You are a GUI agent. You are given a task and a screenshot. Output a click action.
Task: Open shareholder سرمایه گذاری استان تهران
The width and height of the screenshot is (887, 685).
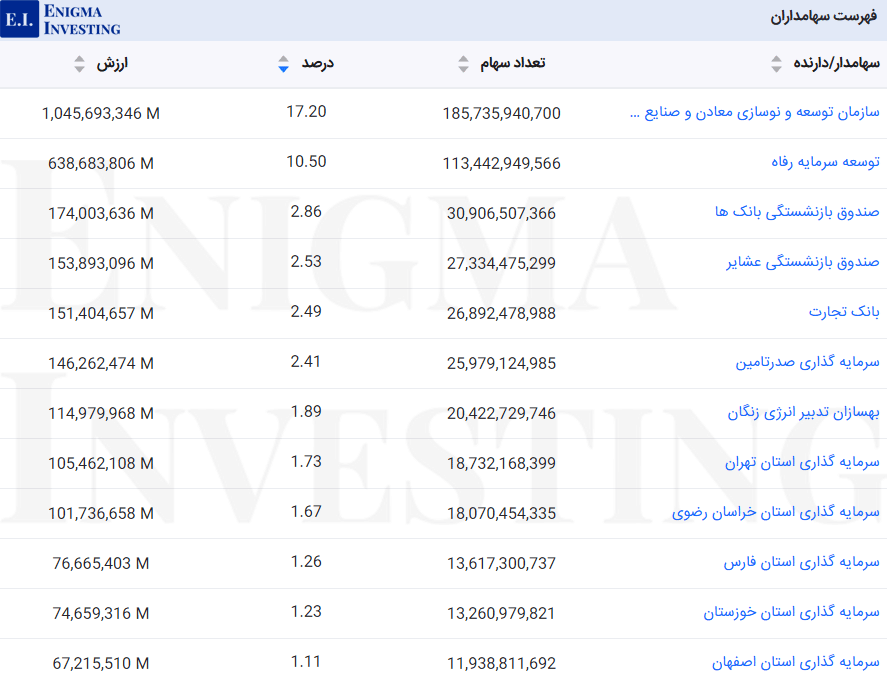[x=802, y=462]
